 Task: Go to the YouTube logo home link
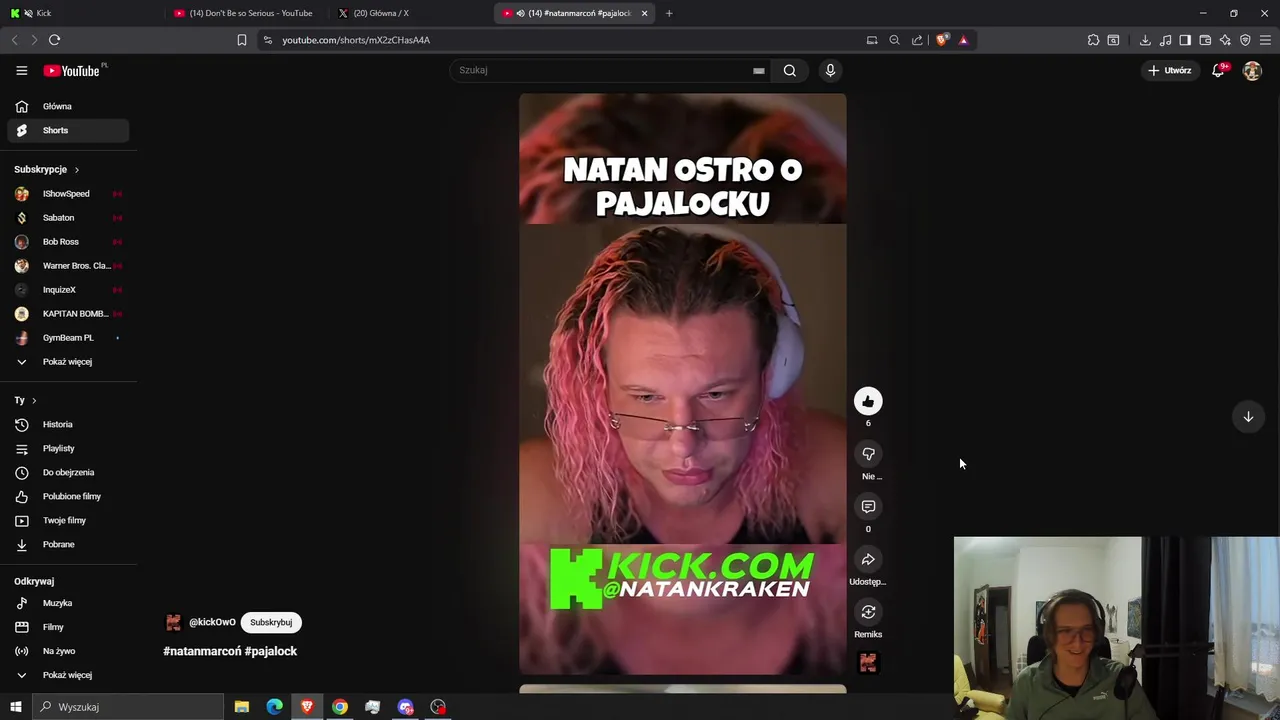click(x=72, y=71)
